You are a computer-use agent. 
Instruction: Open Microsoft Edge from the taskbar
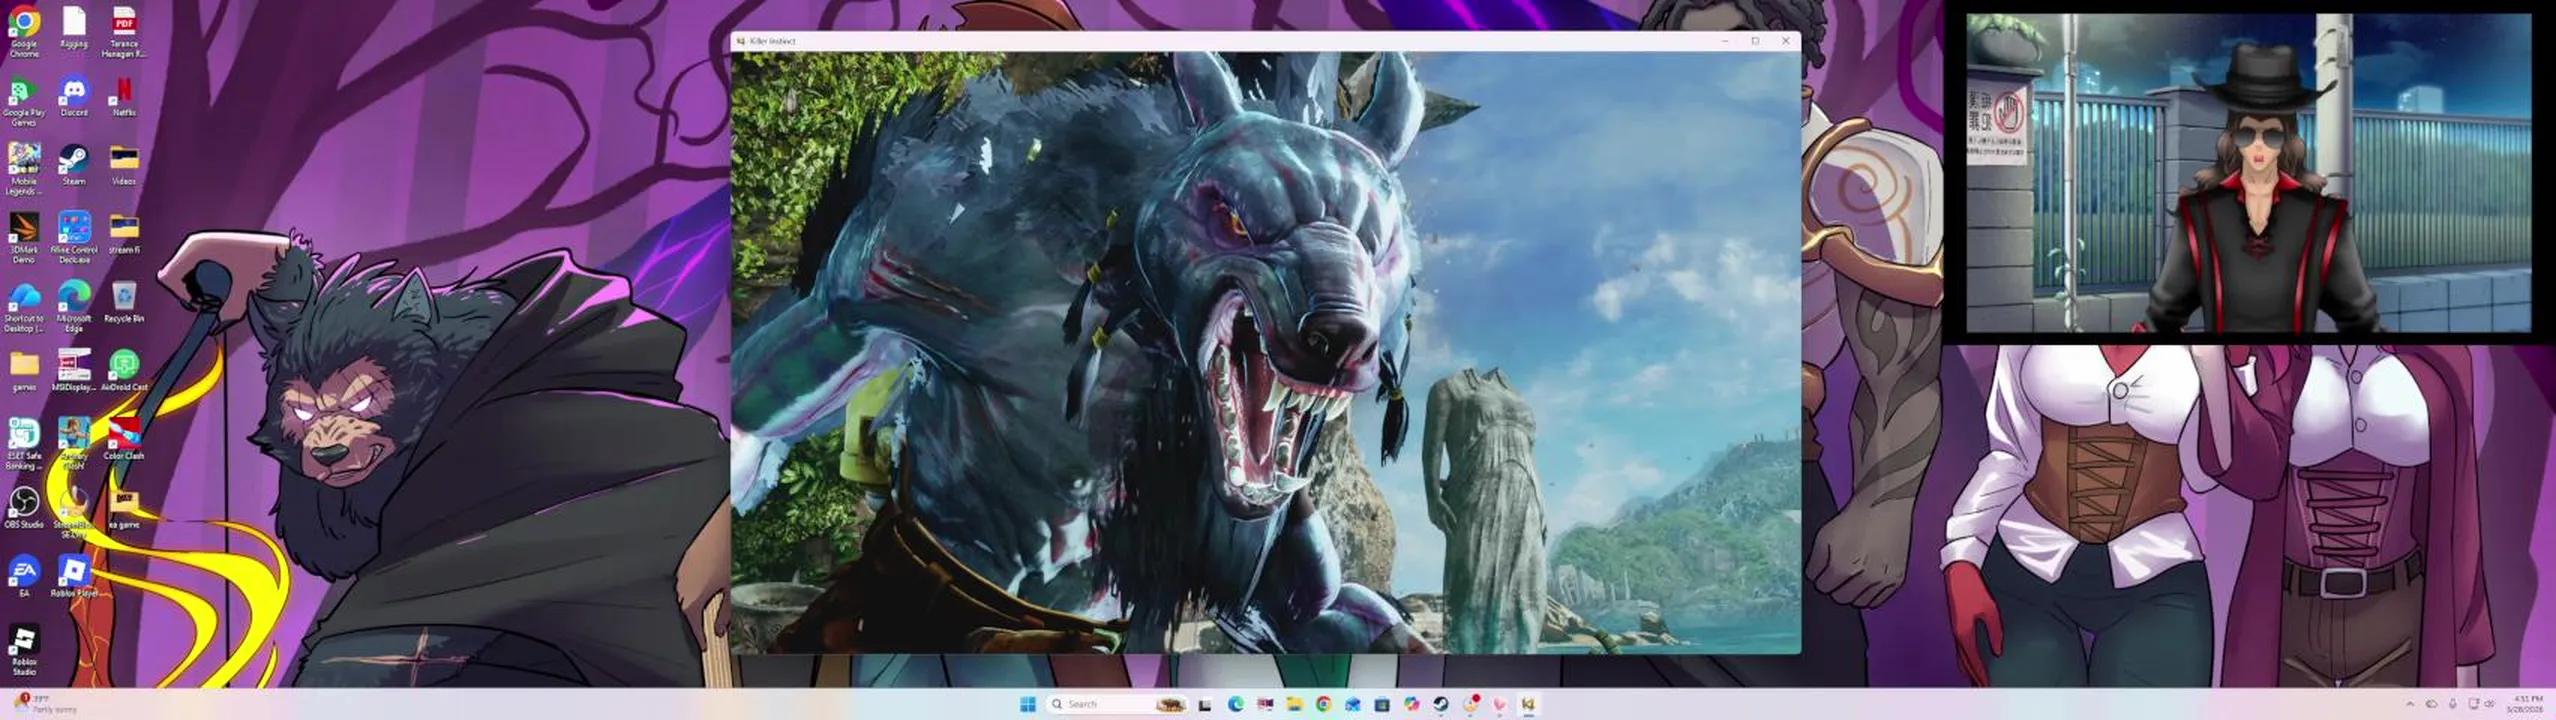[1236, 704]
